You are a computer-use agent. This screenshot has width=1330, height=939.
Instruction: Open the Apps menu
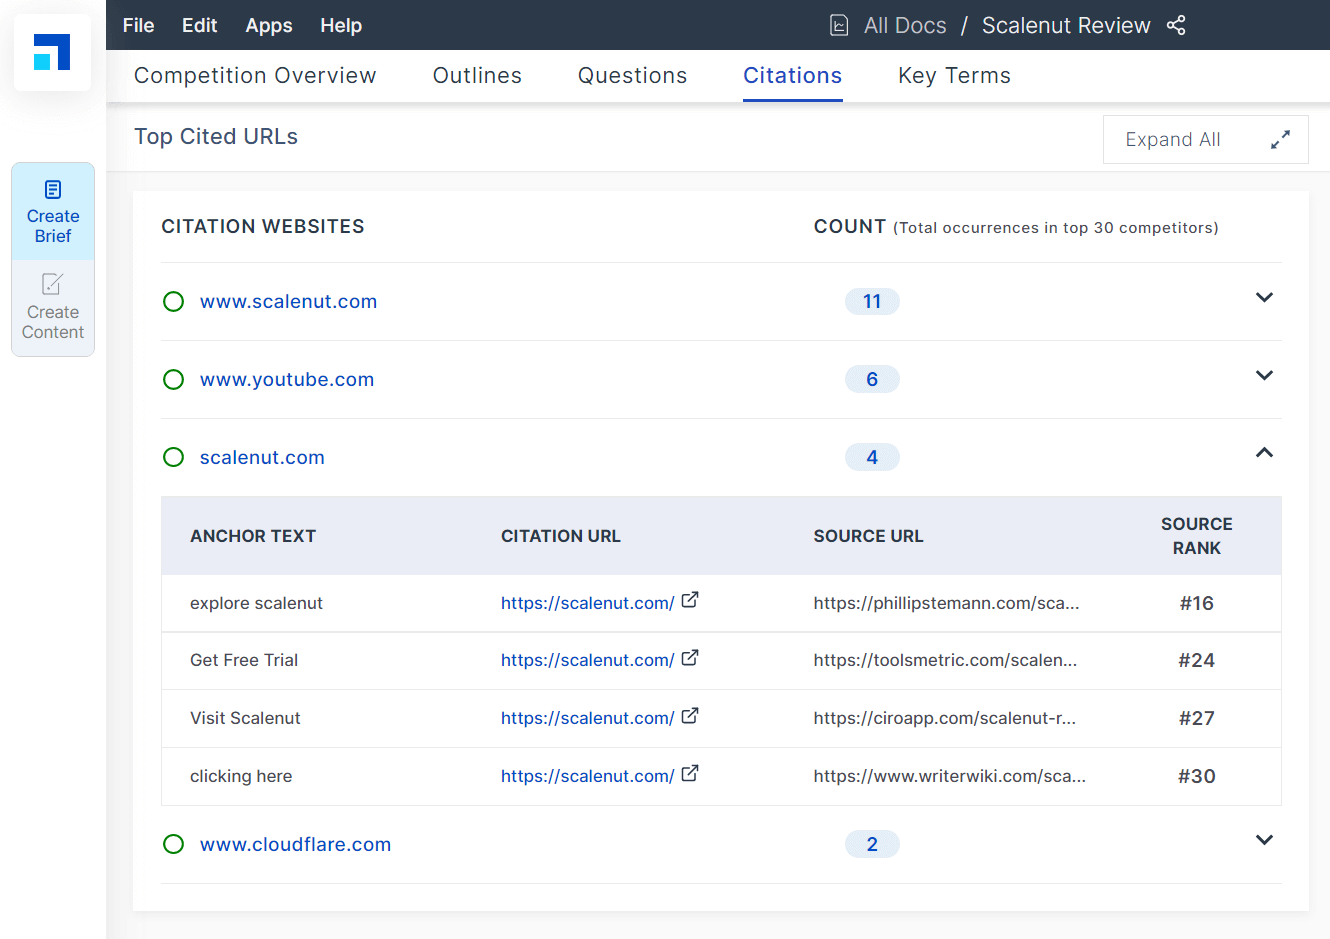point(269,25)
